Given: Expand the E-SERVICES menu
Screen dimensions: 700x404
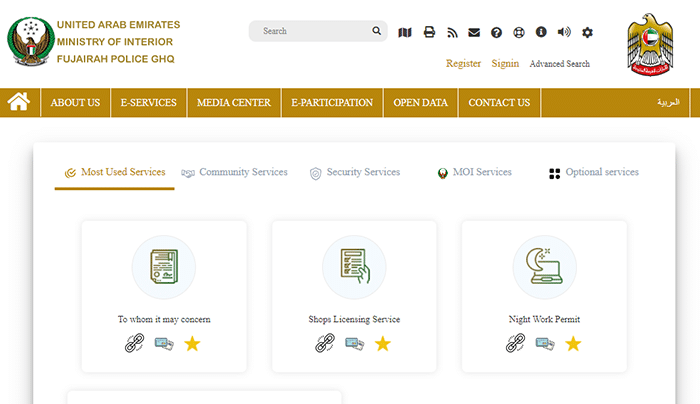Looking at the screenshot, I should point(148,102).
